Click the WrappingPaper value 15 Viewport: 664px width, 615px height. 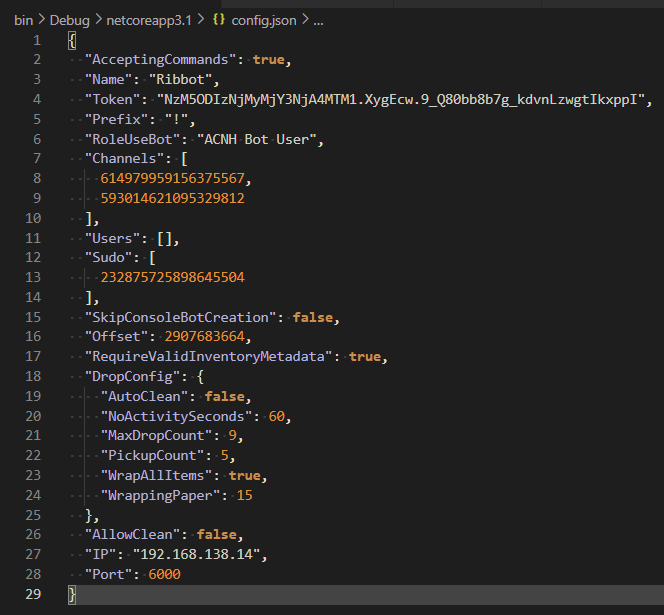pyautogui.click(x=244, y=496)
